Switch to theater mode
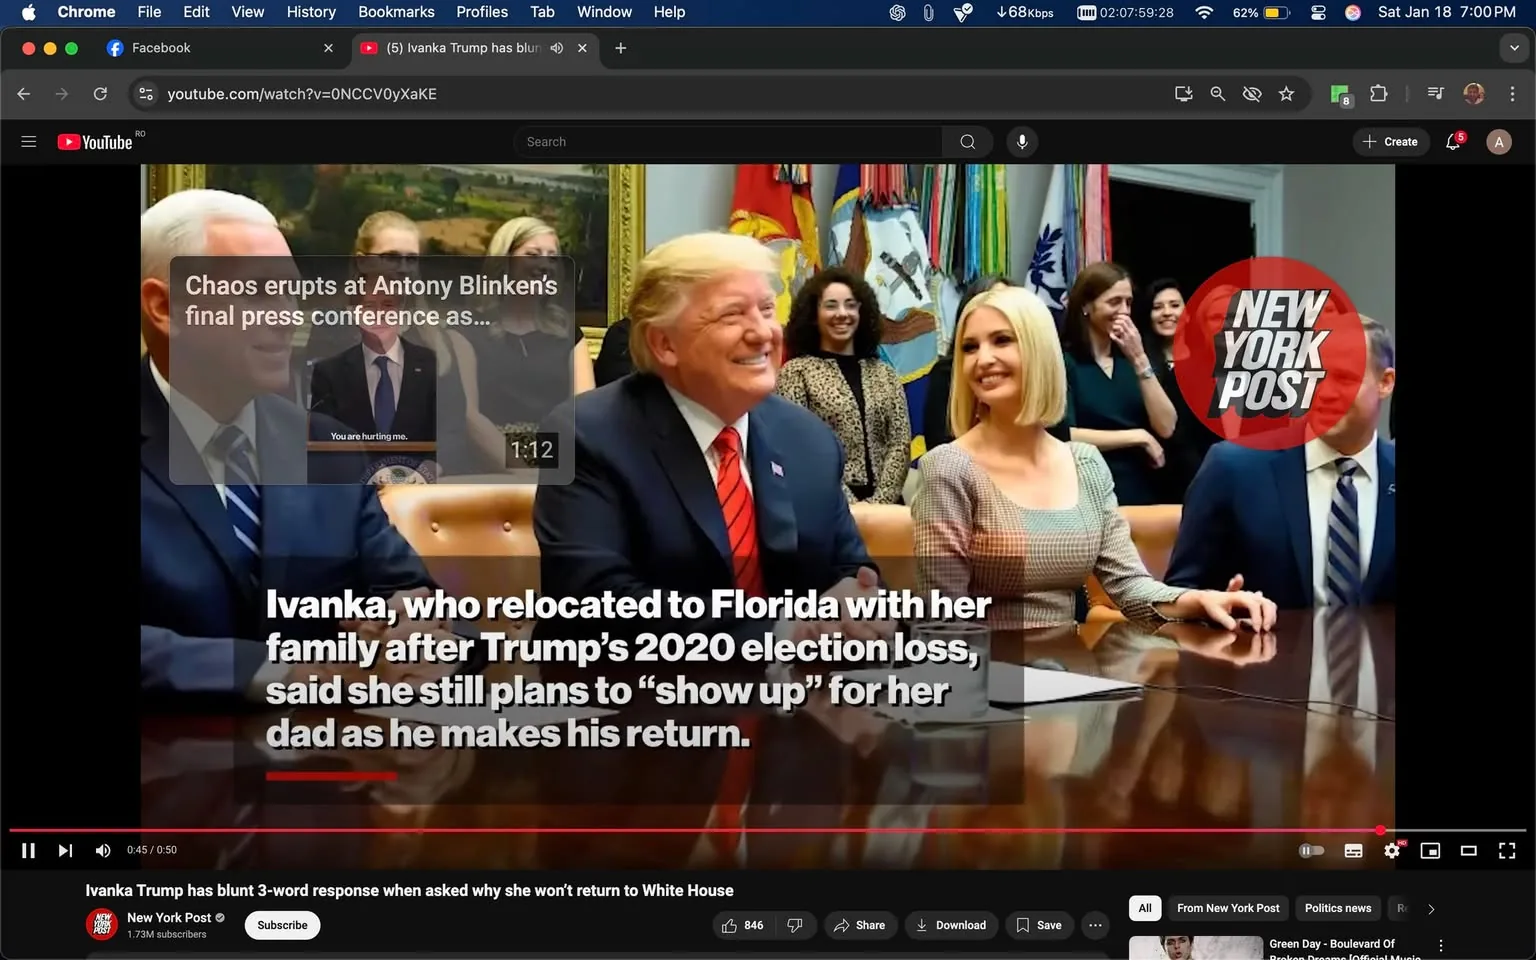Viewport: 1536px width, 960px height. 1468,850
